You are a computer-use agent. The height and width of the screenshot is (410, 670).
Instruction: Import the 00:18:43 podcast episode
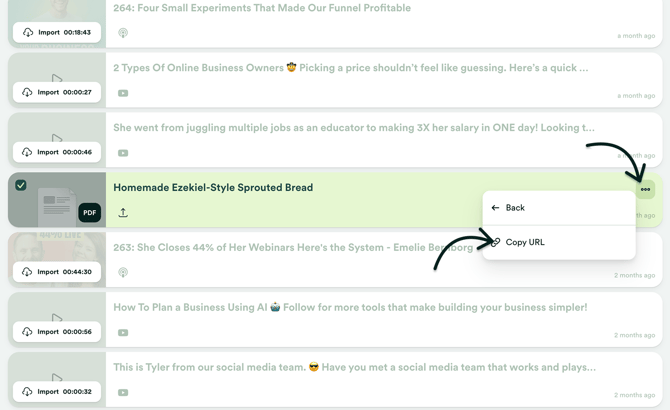(x=57, y=32)
